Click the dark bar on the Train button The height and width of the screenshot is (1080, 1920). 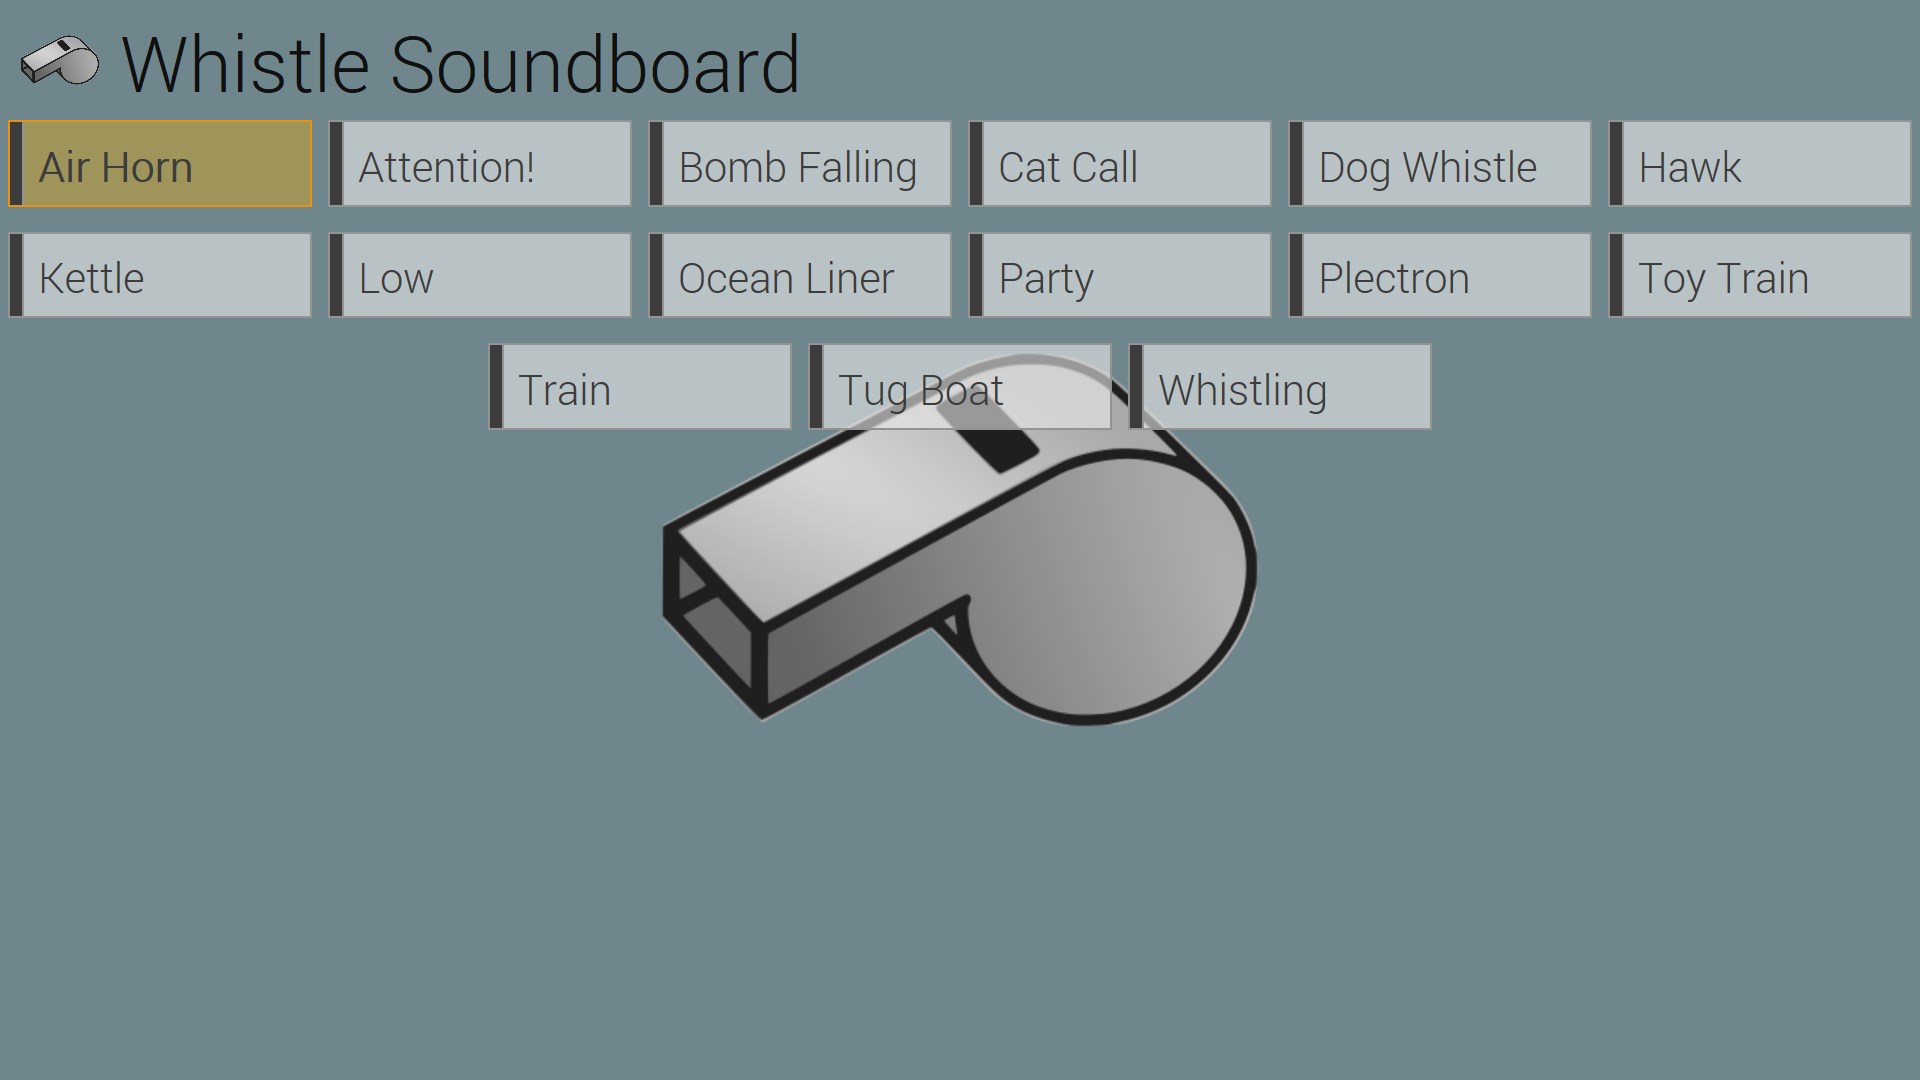[496, 387]
